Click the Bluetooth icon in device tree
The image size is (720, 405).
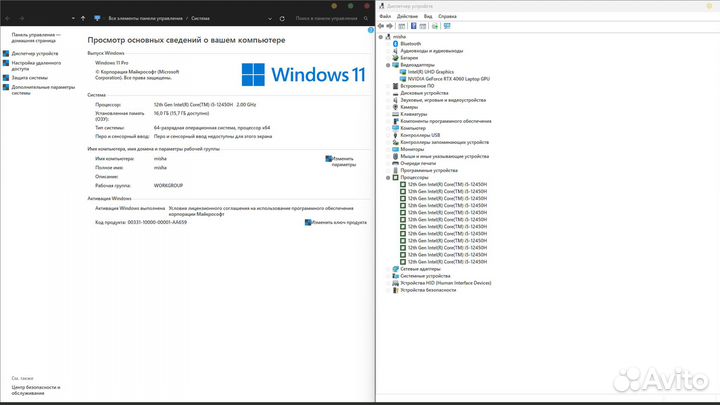pos(396,44)
